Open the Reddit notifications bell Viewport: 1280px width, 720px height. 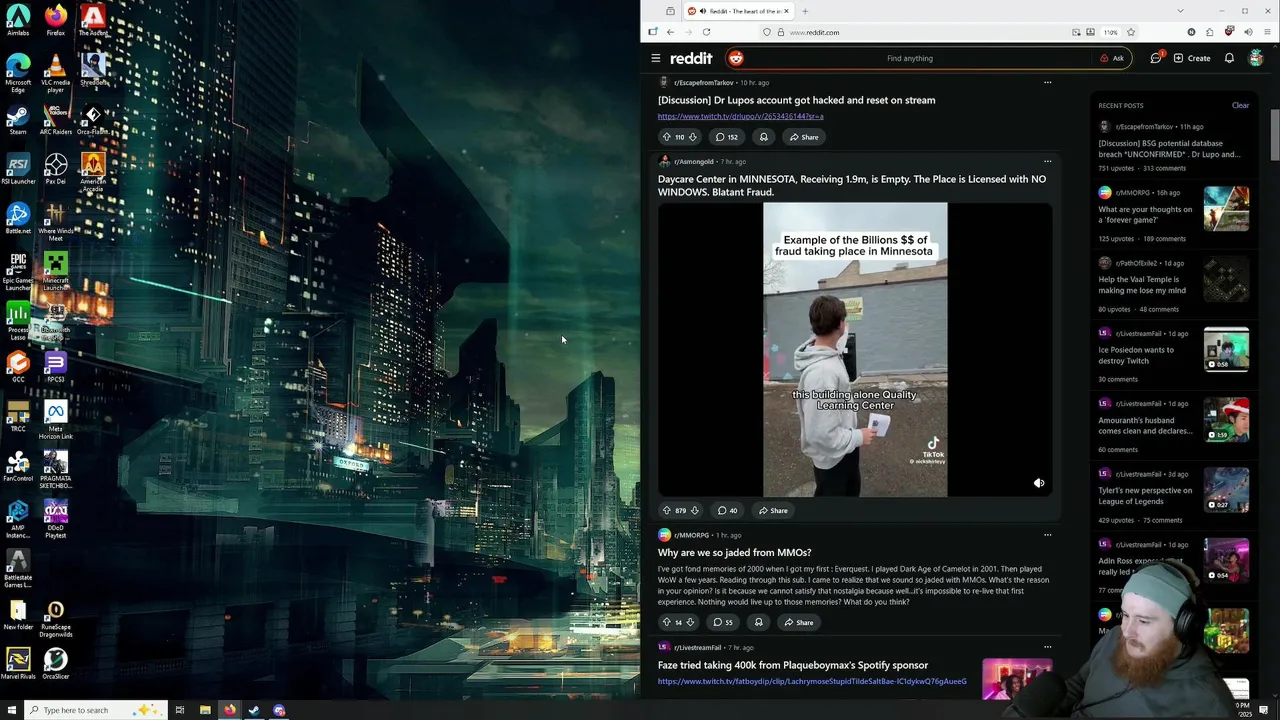point(1229,58)
